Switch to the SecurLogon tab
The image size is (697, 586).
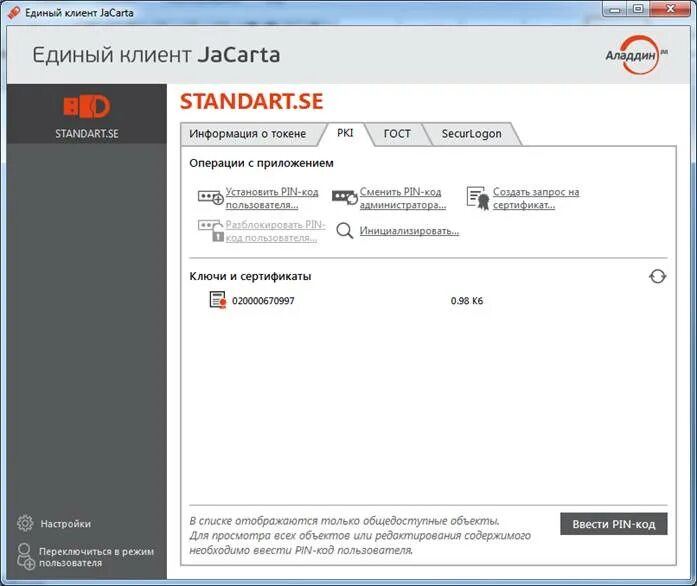pos(471,133)
